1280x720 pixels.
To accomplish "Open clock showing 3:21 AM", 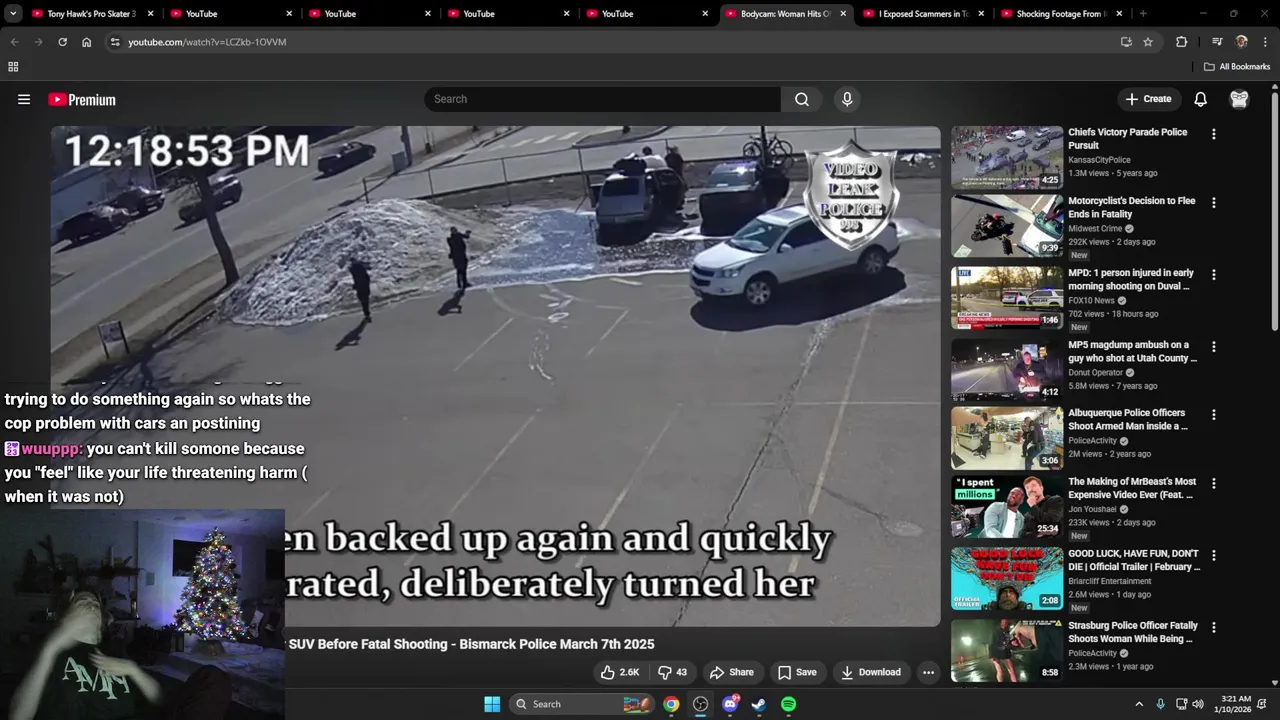I will 1238,704.
